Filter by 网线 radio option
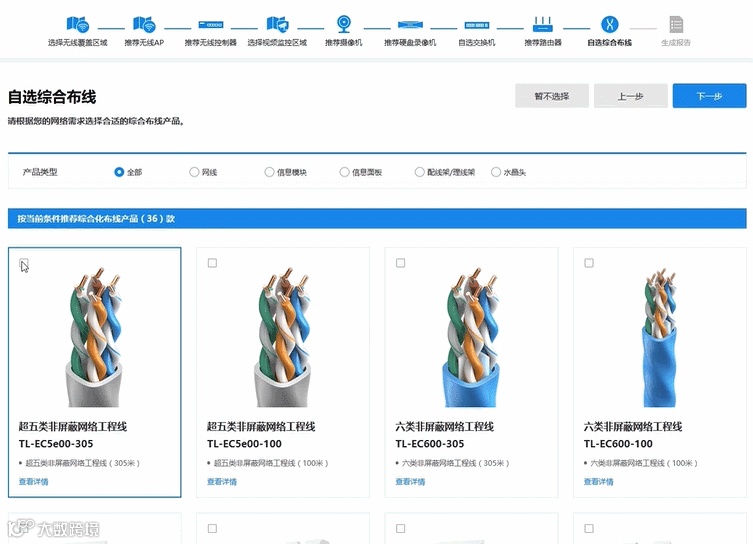The image size is (753, 544). [x=194, y=172]
